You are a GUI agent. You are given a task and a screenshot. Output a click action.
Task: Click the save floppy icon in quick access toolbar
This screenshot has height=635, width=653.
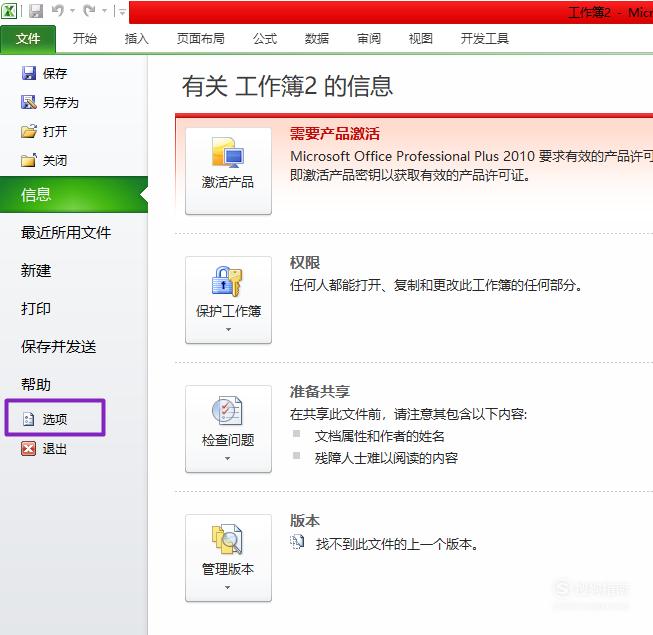pos(36,11)
